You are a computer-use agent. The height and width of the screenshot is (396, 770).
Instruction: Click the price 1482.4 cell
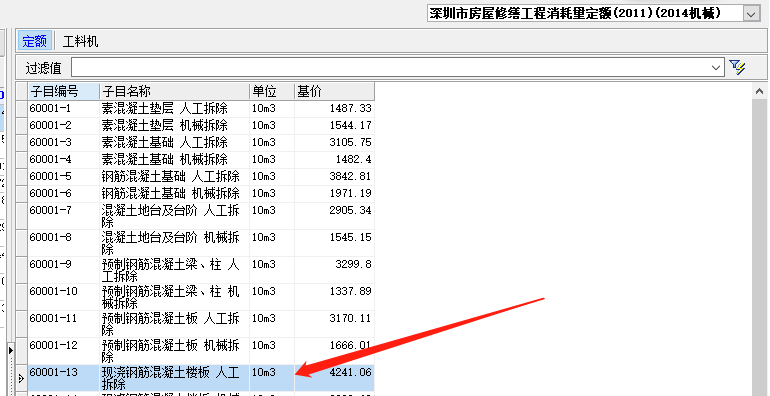tap(334, 160)
